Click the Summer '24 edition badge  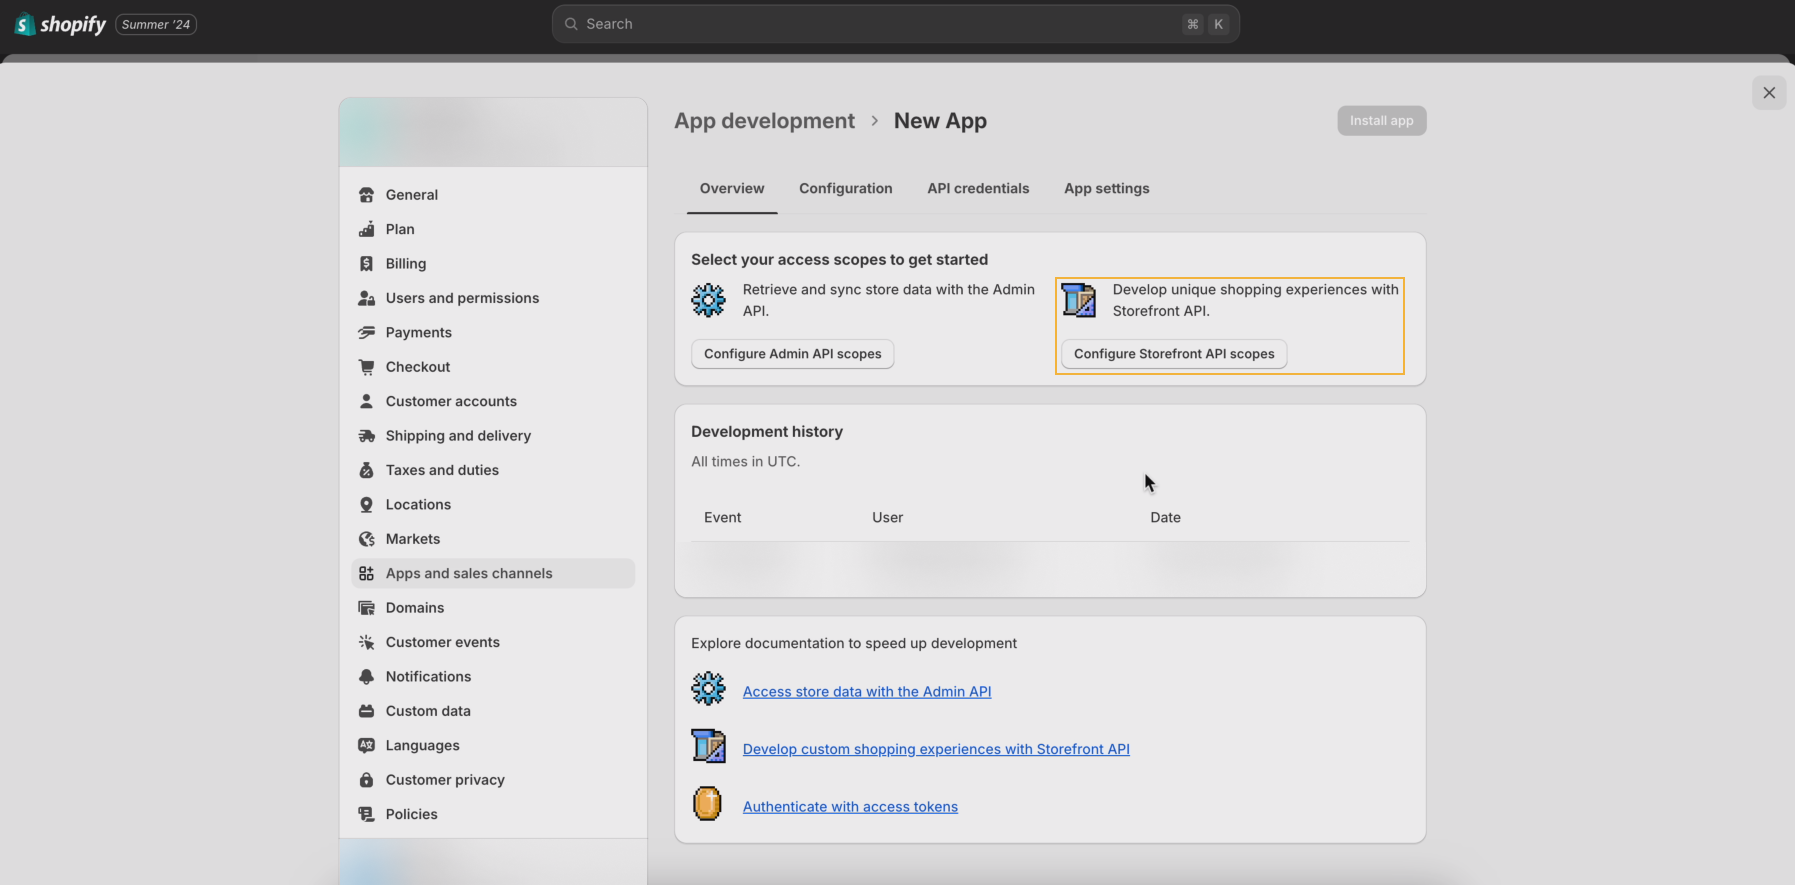pyautogui.click(x=156, y=24)
